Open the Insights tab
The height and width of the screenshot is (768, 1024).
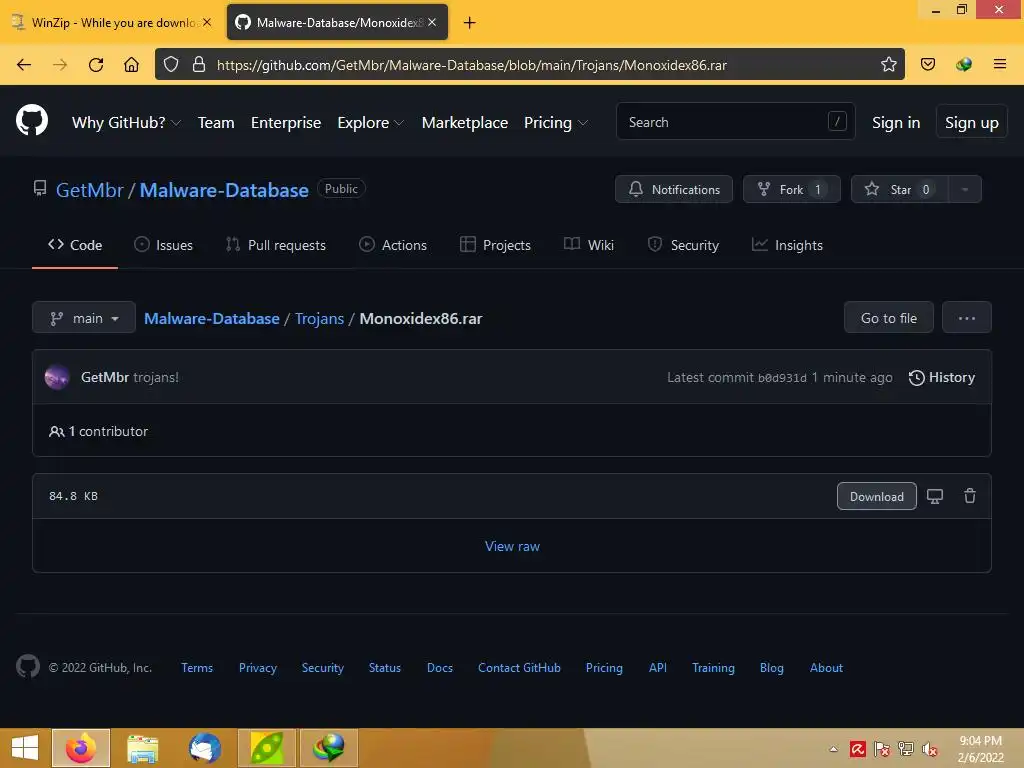tap(787, 245)
